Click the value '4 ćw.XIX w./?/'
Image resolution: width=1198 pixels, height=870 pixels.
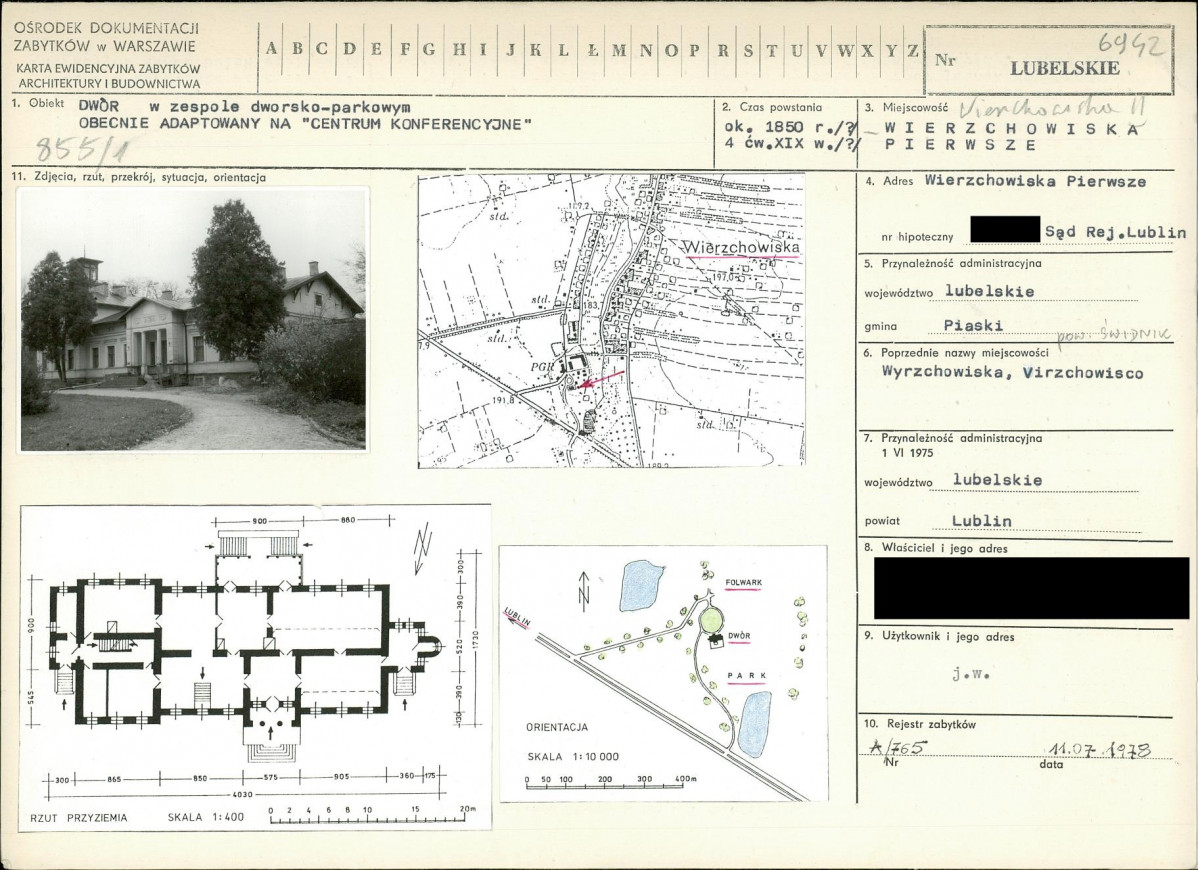(x=792, y=143)
